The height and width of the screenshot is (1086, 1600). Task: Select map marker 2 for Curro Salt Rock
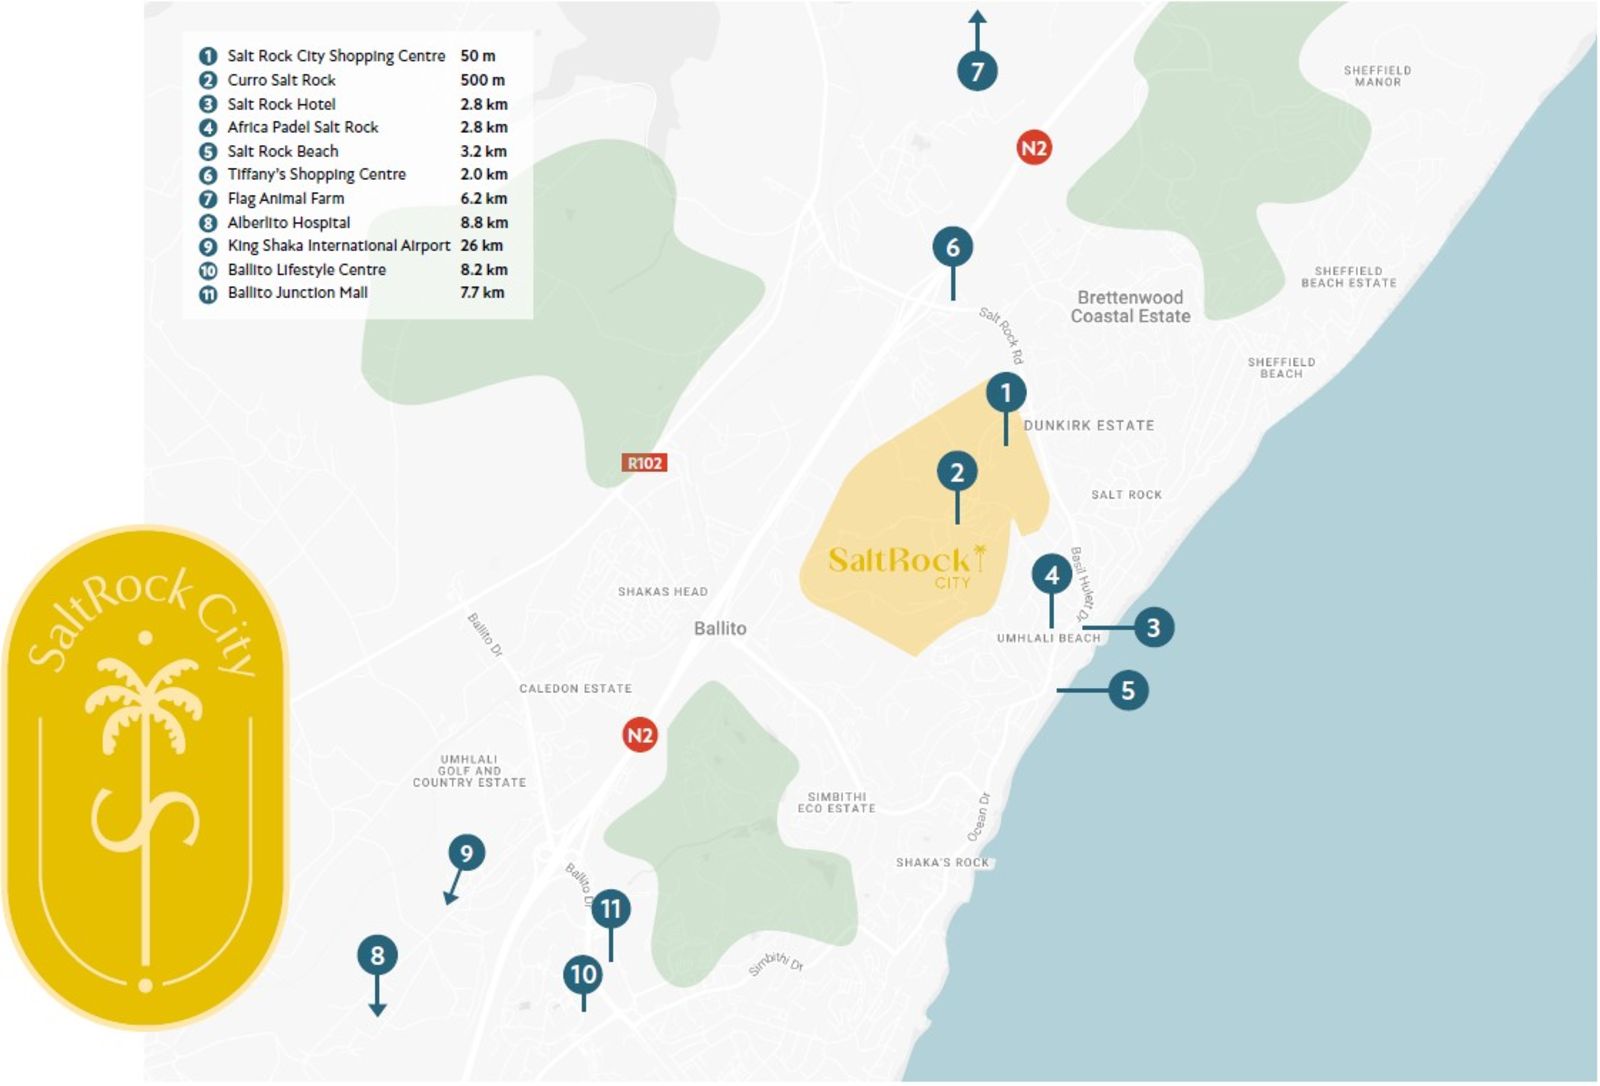click(x=957, y=472)
